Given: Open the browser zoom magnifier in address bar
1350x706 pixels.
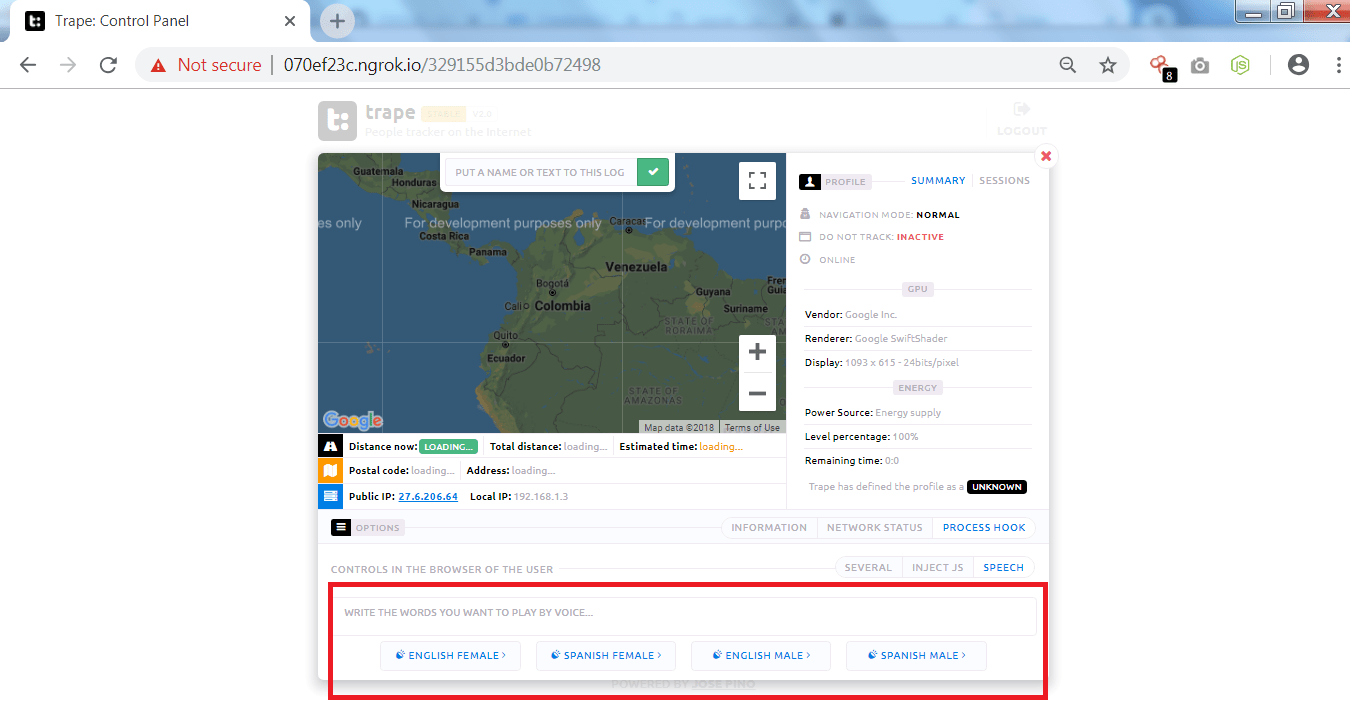Looking at the screenshot, I should pyautogui.click(x=1068, y=65).
